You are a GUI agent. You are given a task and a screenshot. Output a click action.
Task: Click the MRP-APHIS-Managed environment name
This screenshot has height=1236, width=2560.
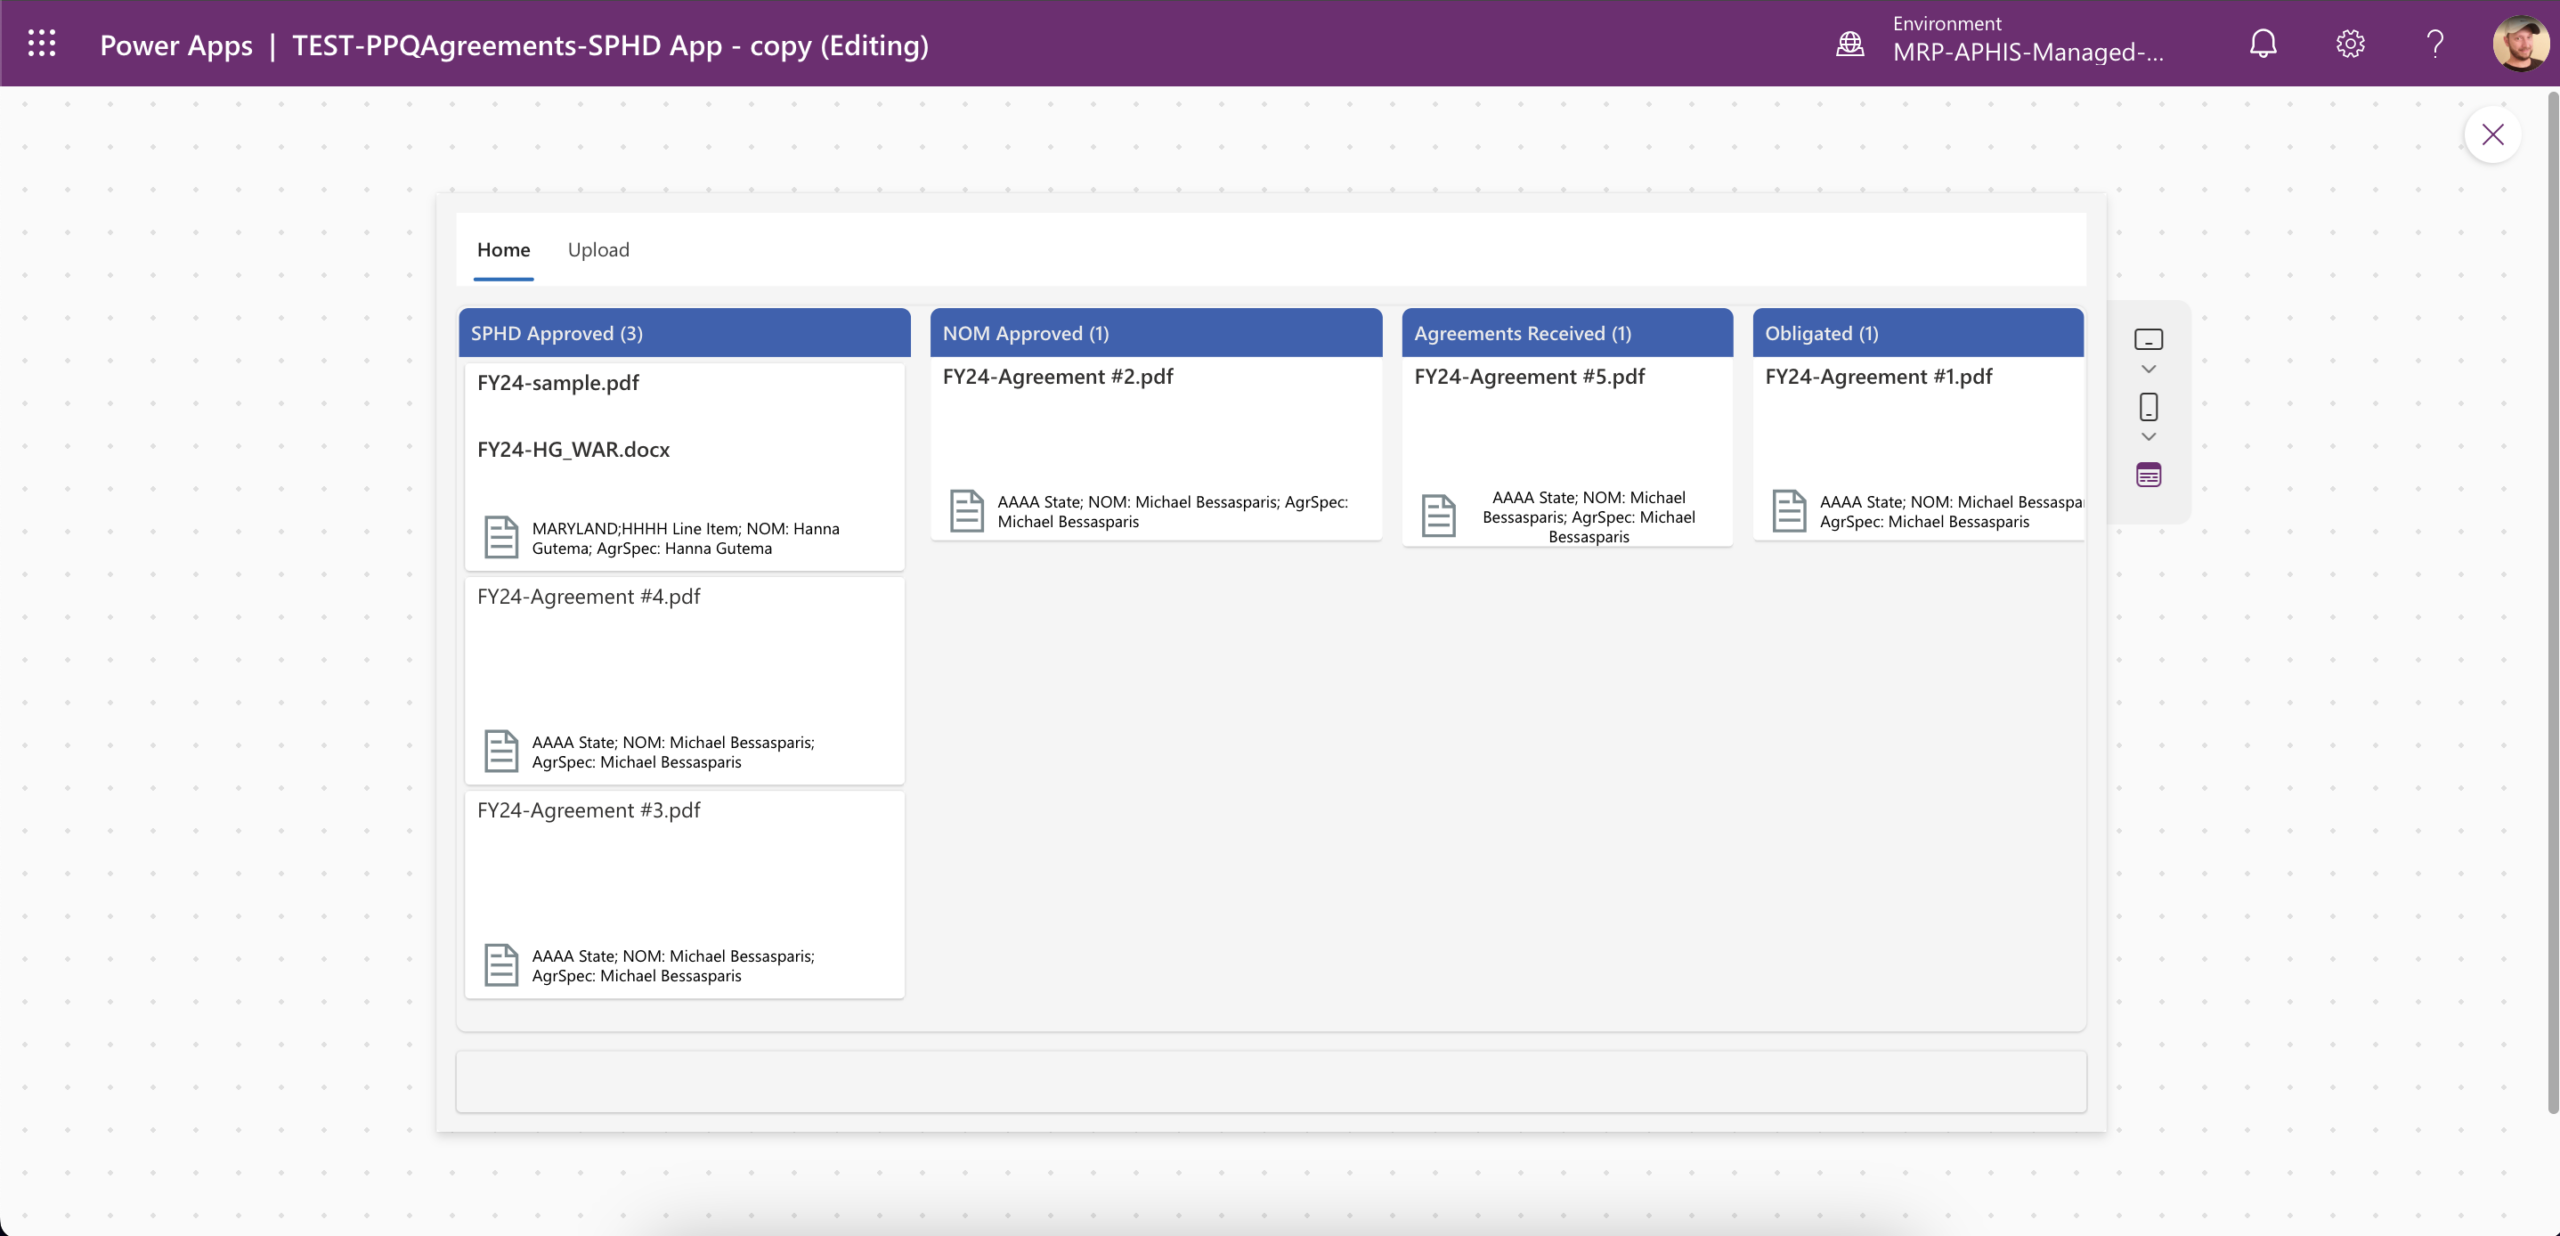[2027, 53]
